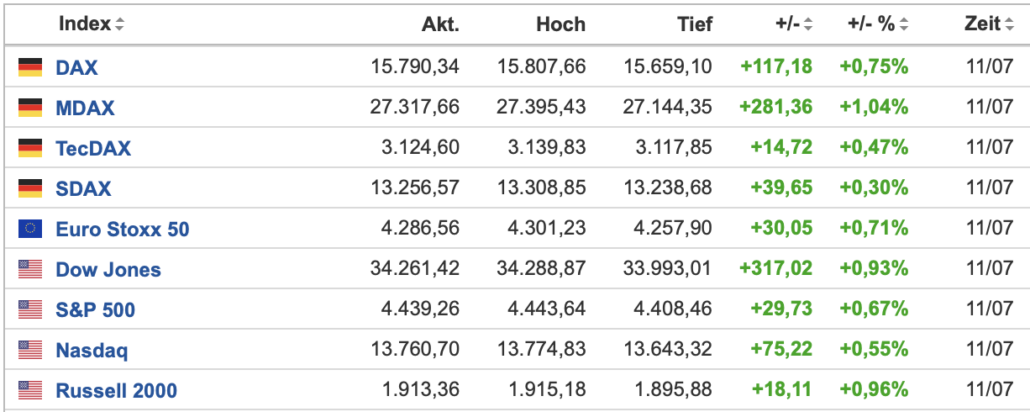Click the US flag next to S&P 500
The image size is (1030, 412).
click(30, 309)
